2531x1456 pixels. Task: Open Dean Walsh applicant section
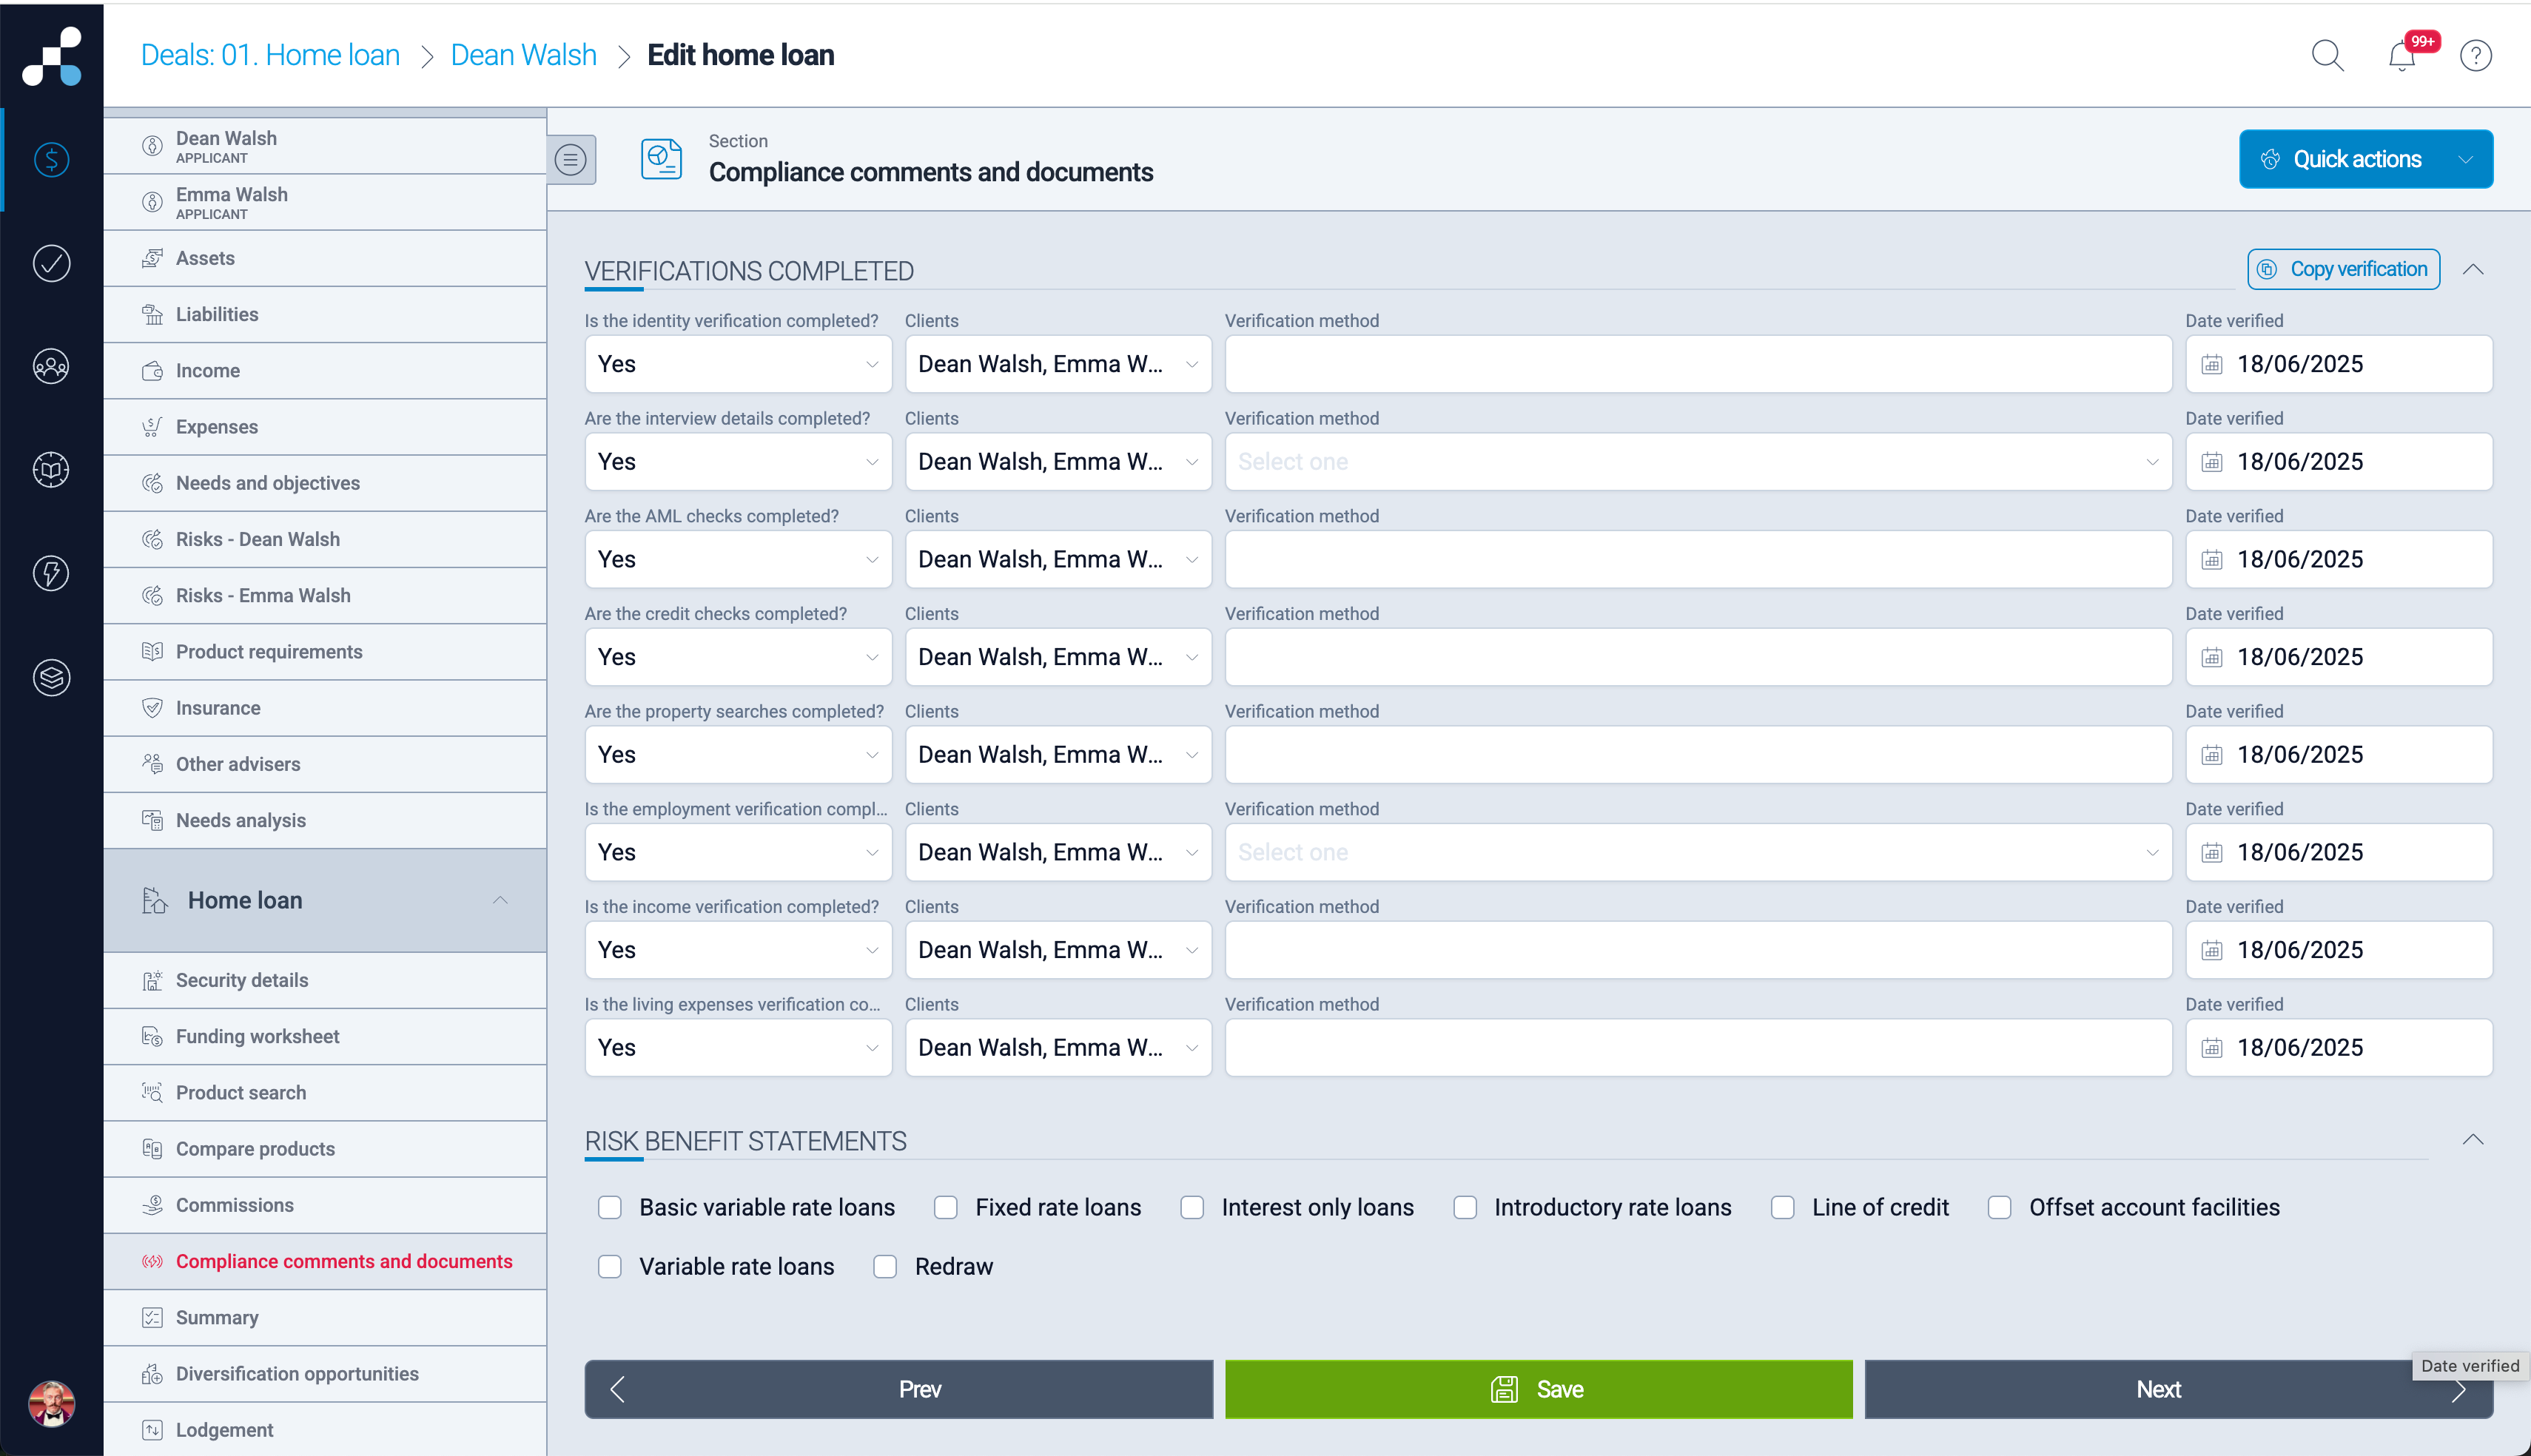(325, 146)
